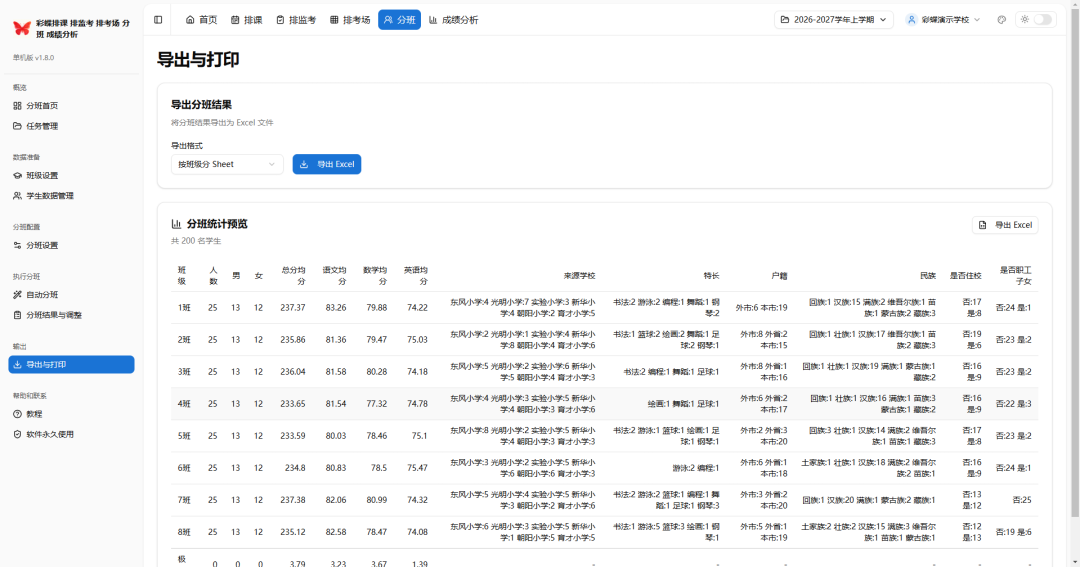Open 任务管理 in the sidebar
The width and height of the screenshot is (1080, 567).
72,126
